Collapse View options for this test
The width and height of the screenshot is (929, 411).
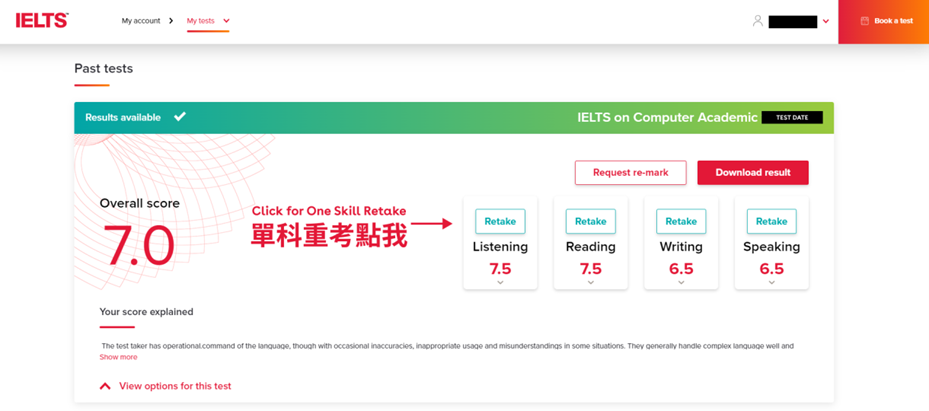(x=105, y=386)
